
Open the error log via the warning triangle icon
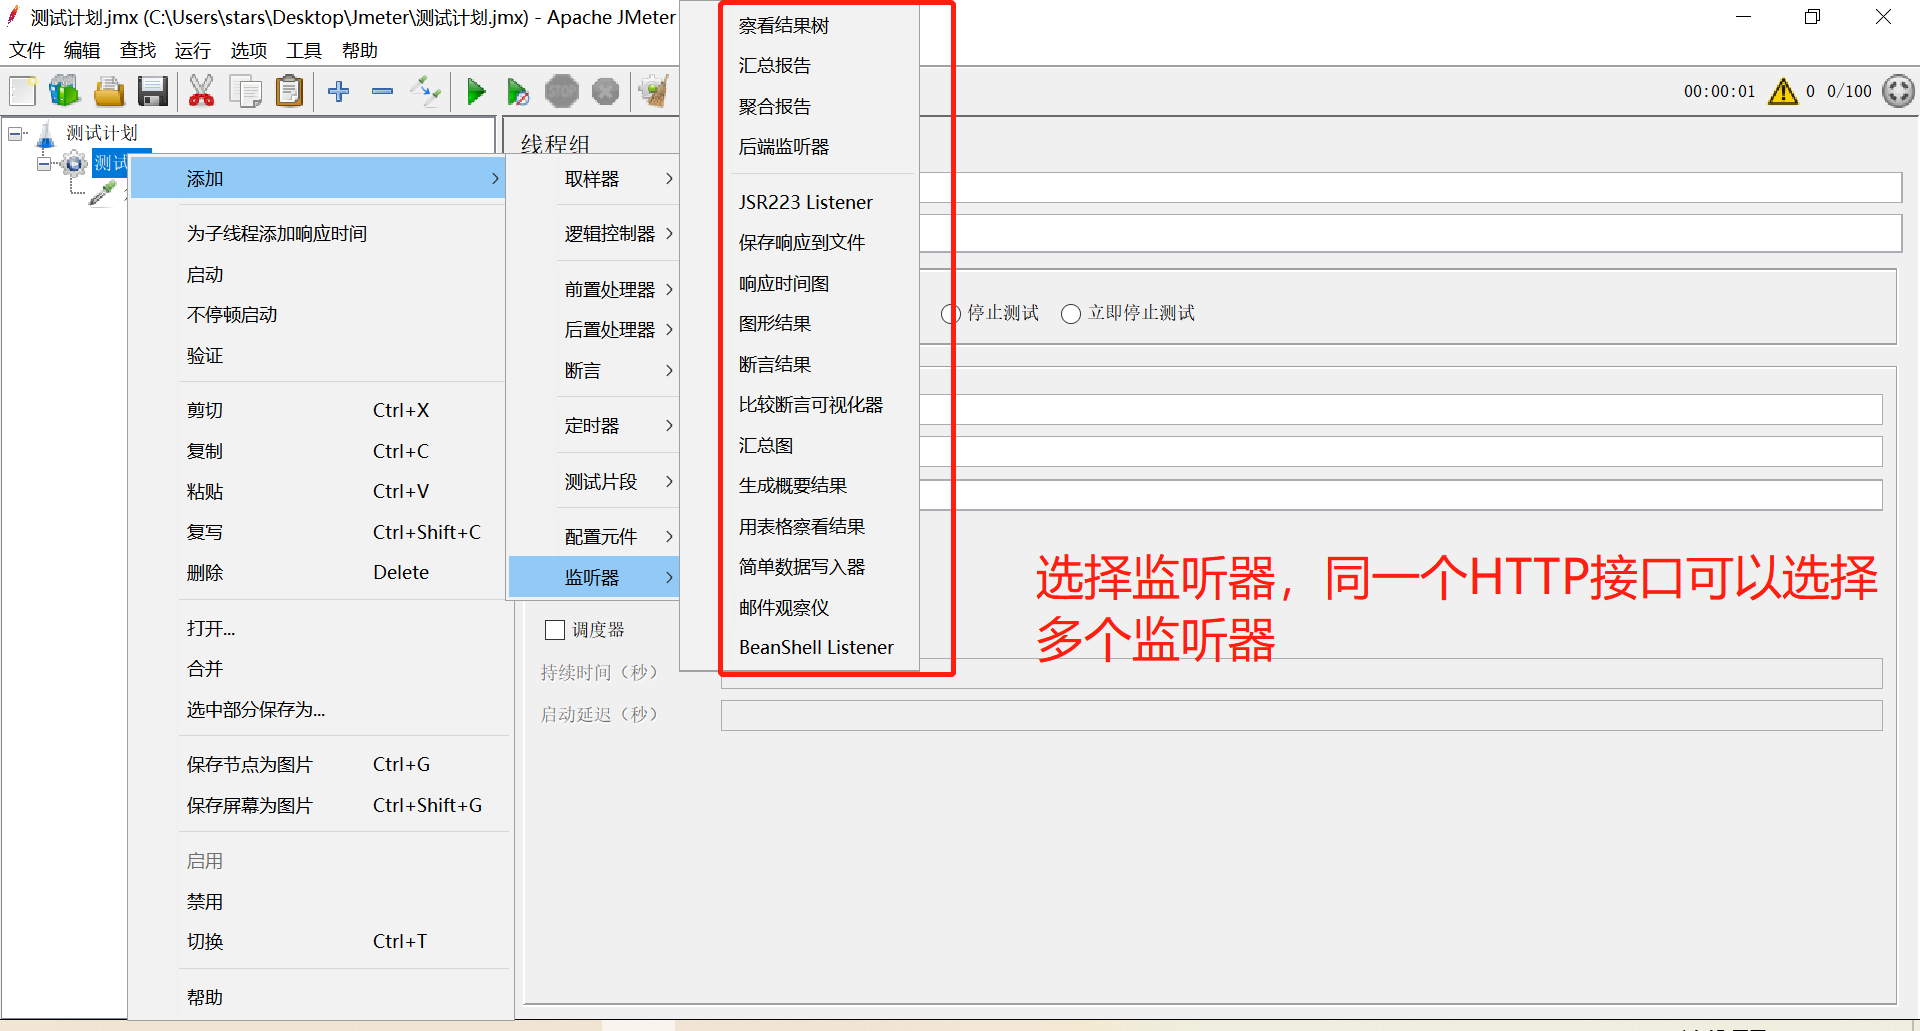click(1783, 91)
